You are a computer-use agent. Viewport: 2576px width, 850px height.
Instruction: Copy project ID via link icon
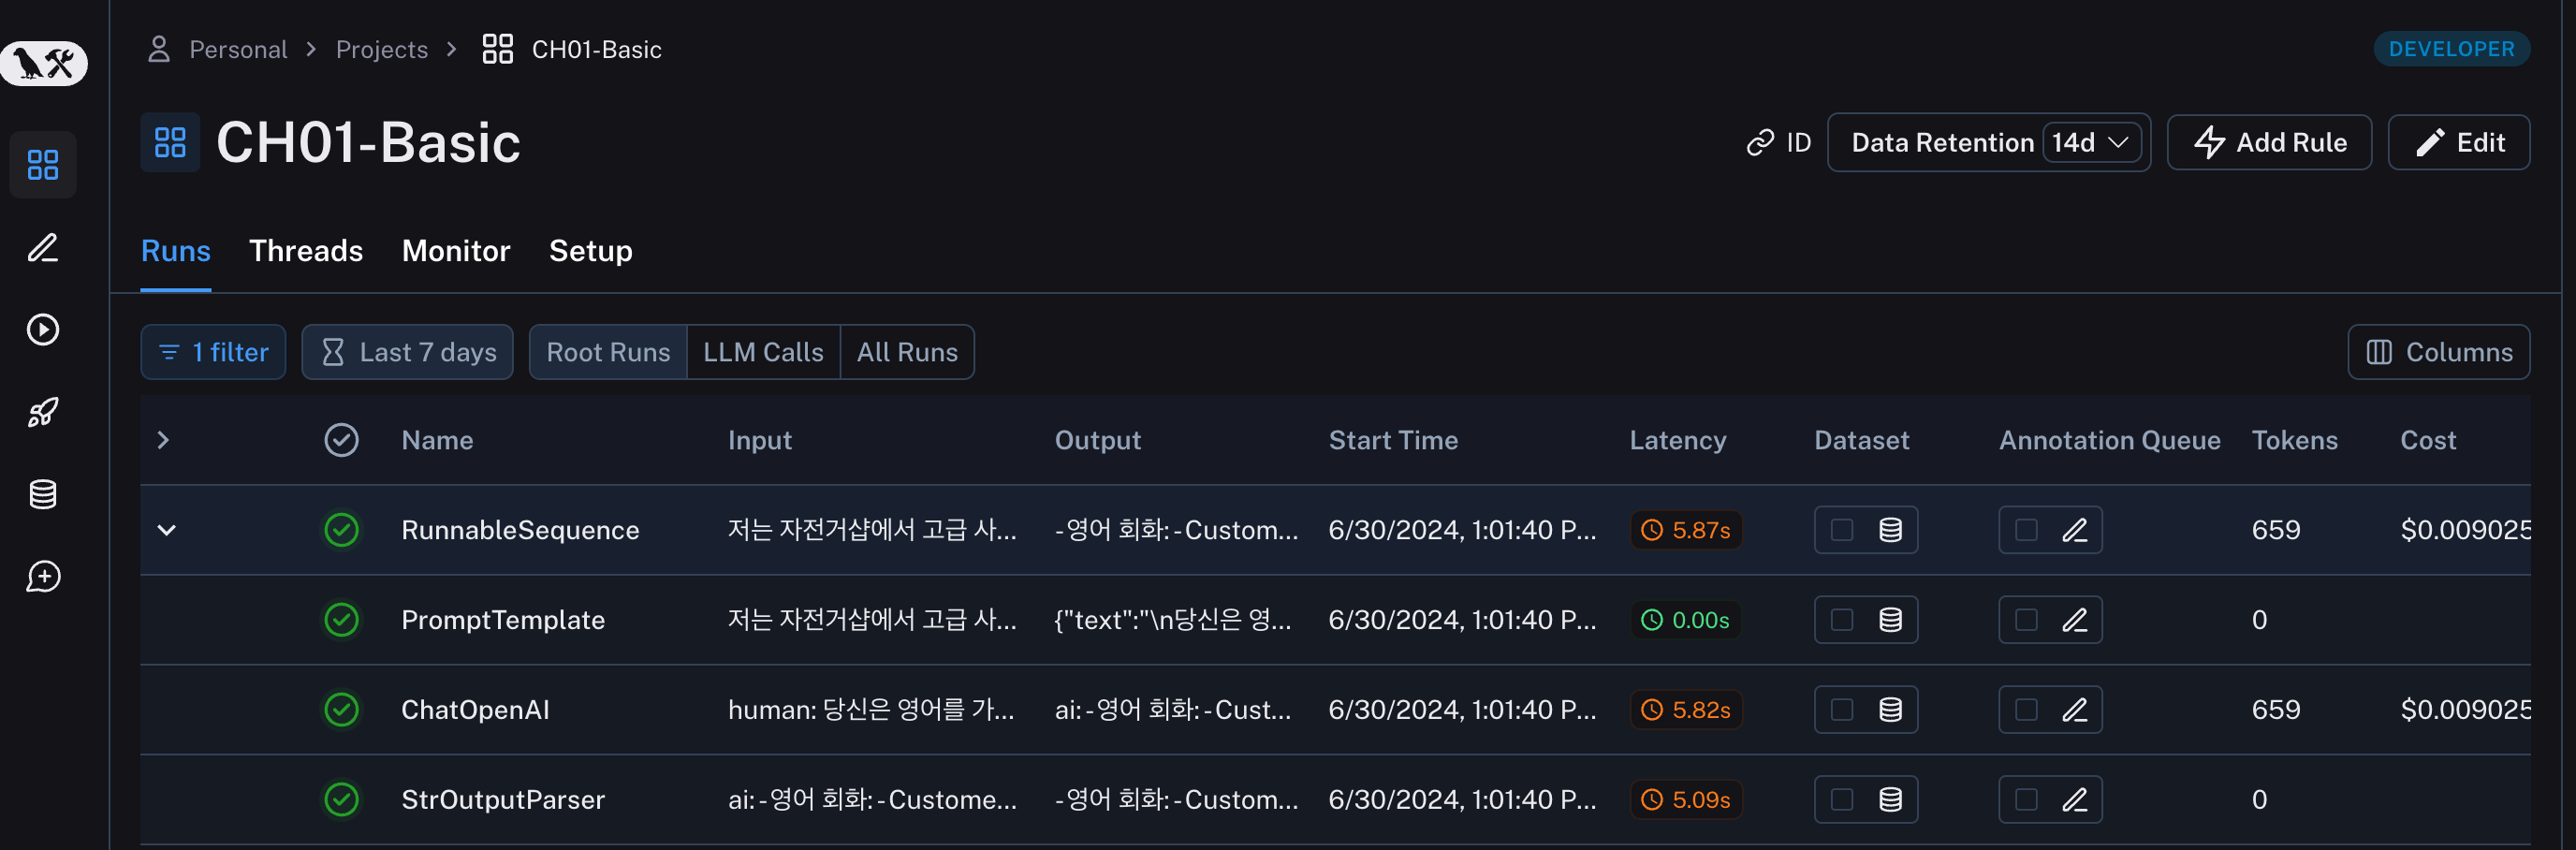[x=1760, y=143]
